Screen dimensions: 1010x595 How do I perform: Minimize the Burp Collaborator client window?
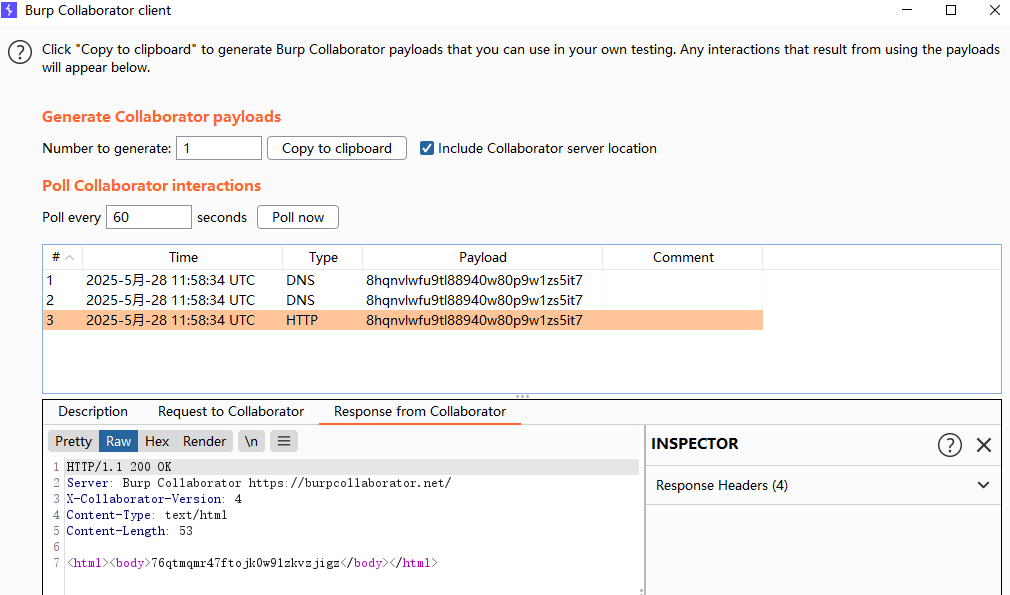pyautogui.click(x=907, y=10)
